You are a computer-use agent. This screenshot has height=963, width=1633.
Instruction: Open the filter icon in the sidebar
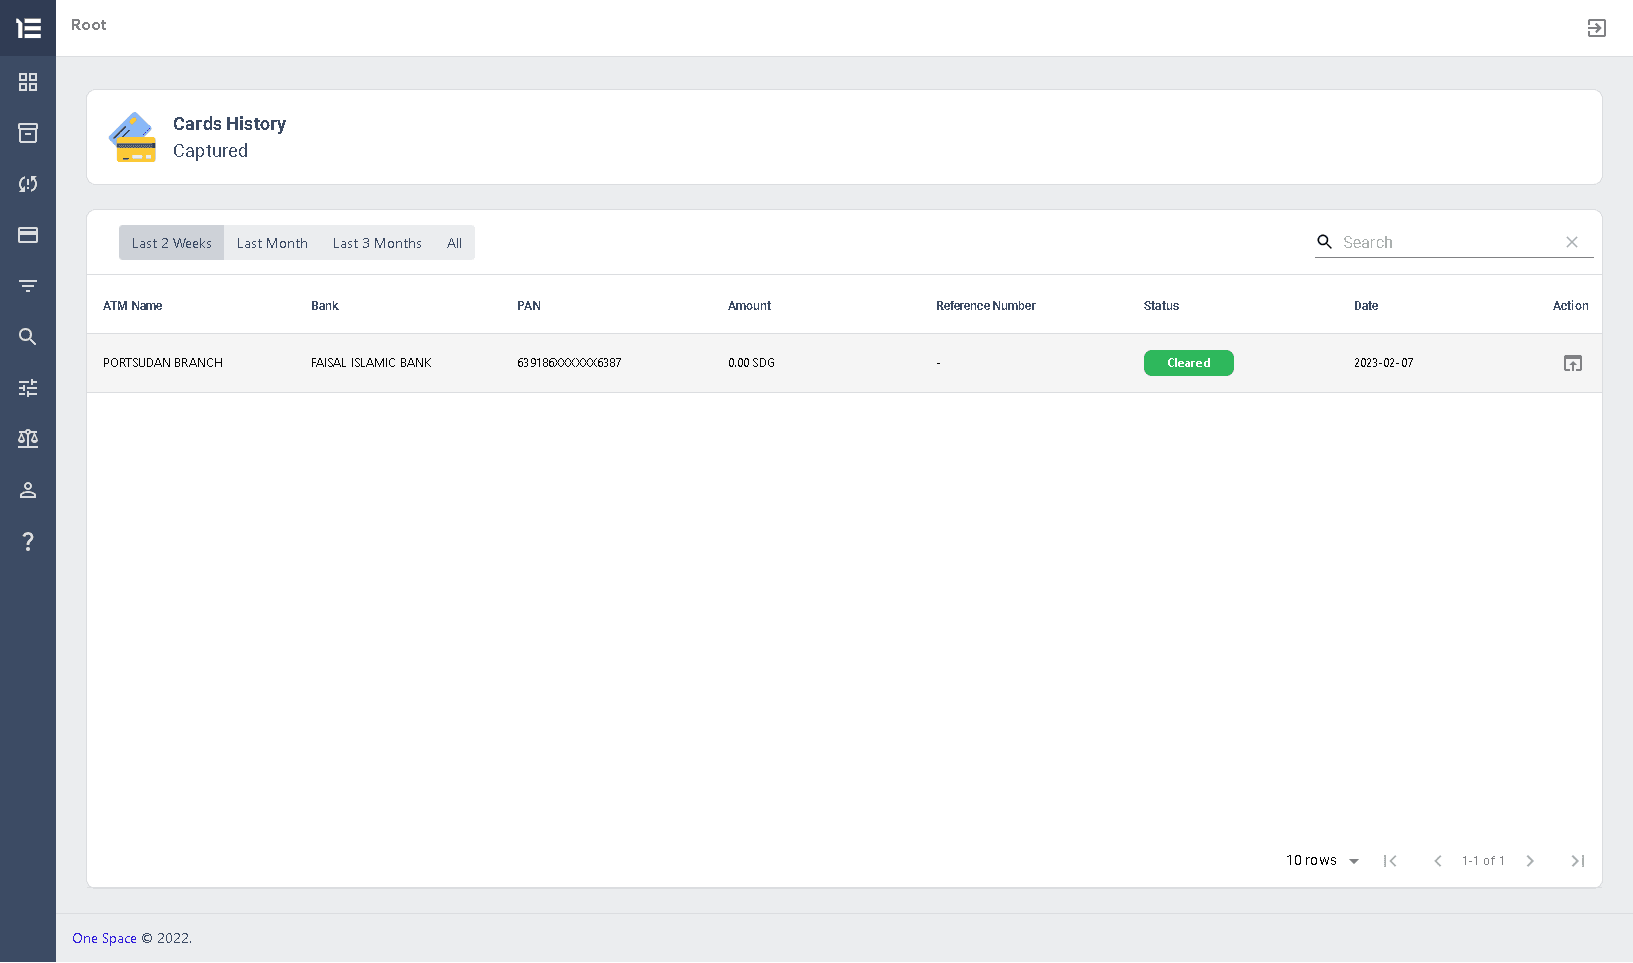pyautogui.click(x=28, y=286)
